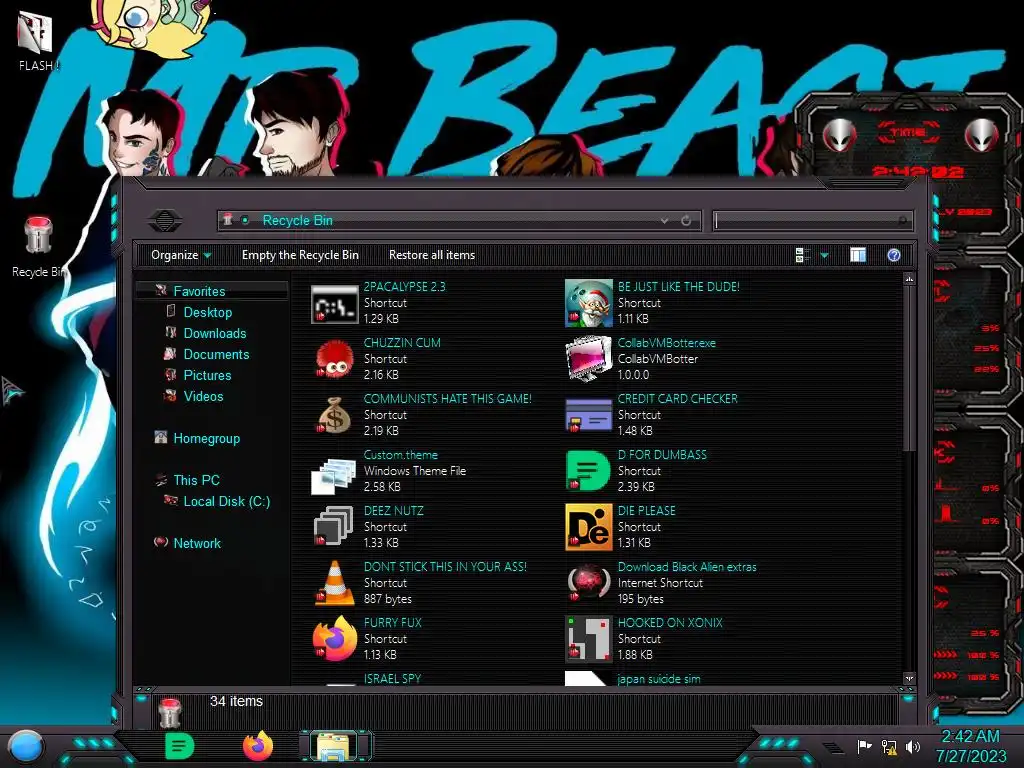Open the change view dropdown arrow

pyautogui.click(x=824, y=255)
